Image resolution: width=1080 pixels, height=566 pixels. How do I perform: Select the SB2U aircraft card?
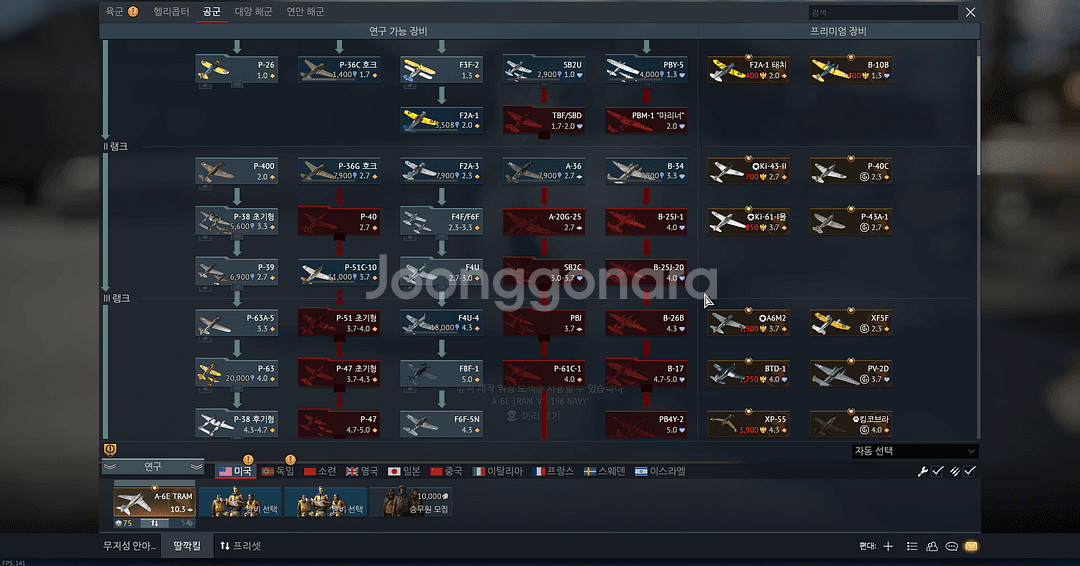543,70
